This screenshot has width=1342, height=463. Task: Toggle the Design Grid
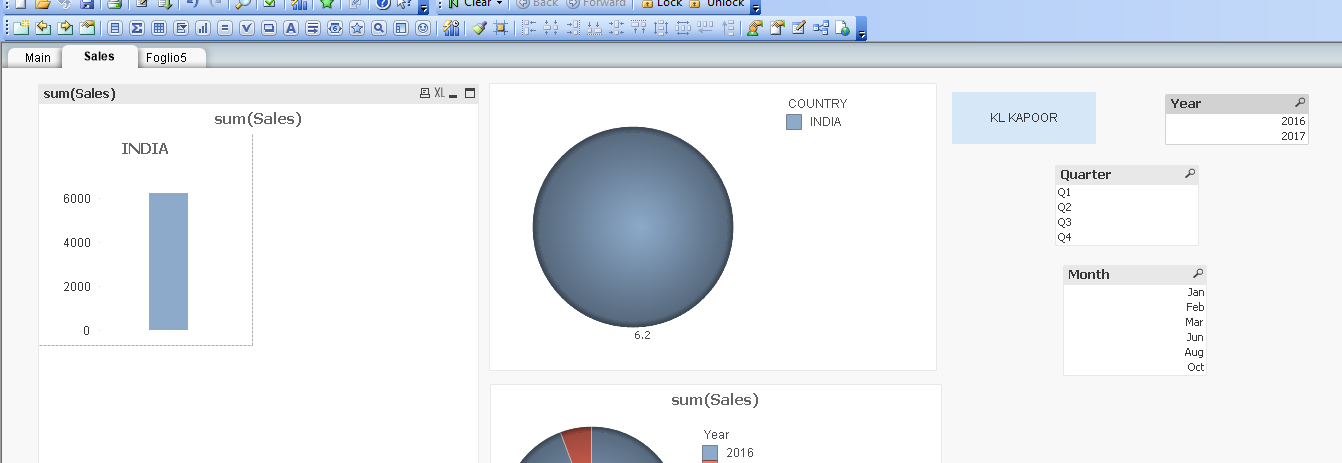coord(501,28)
